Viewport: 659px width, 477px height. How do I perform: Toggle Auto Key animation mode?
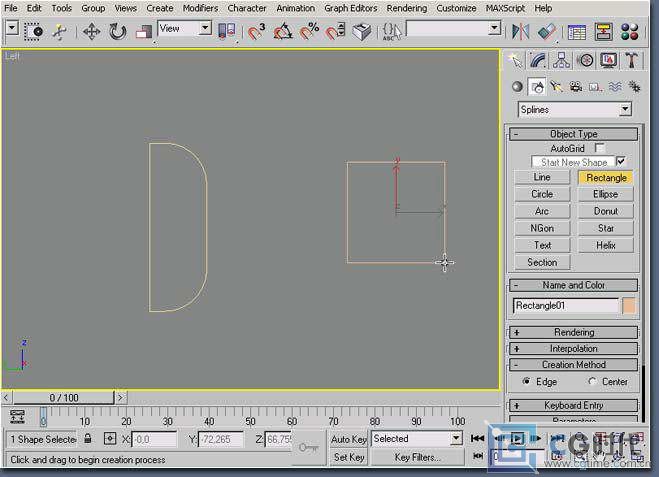point(348,439)
